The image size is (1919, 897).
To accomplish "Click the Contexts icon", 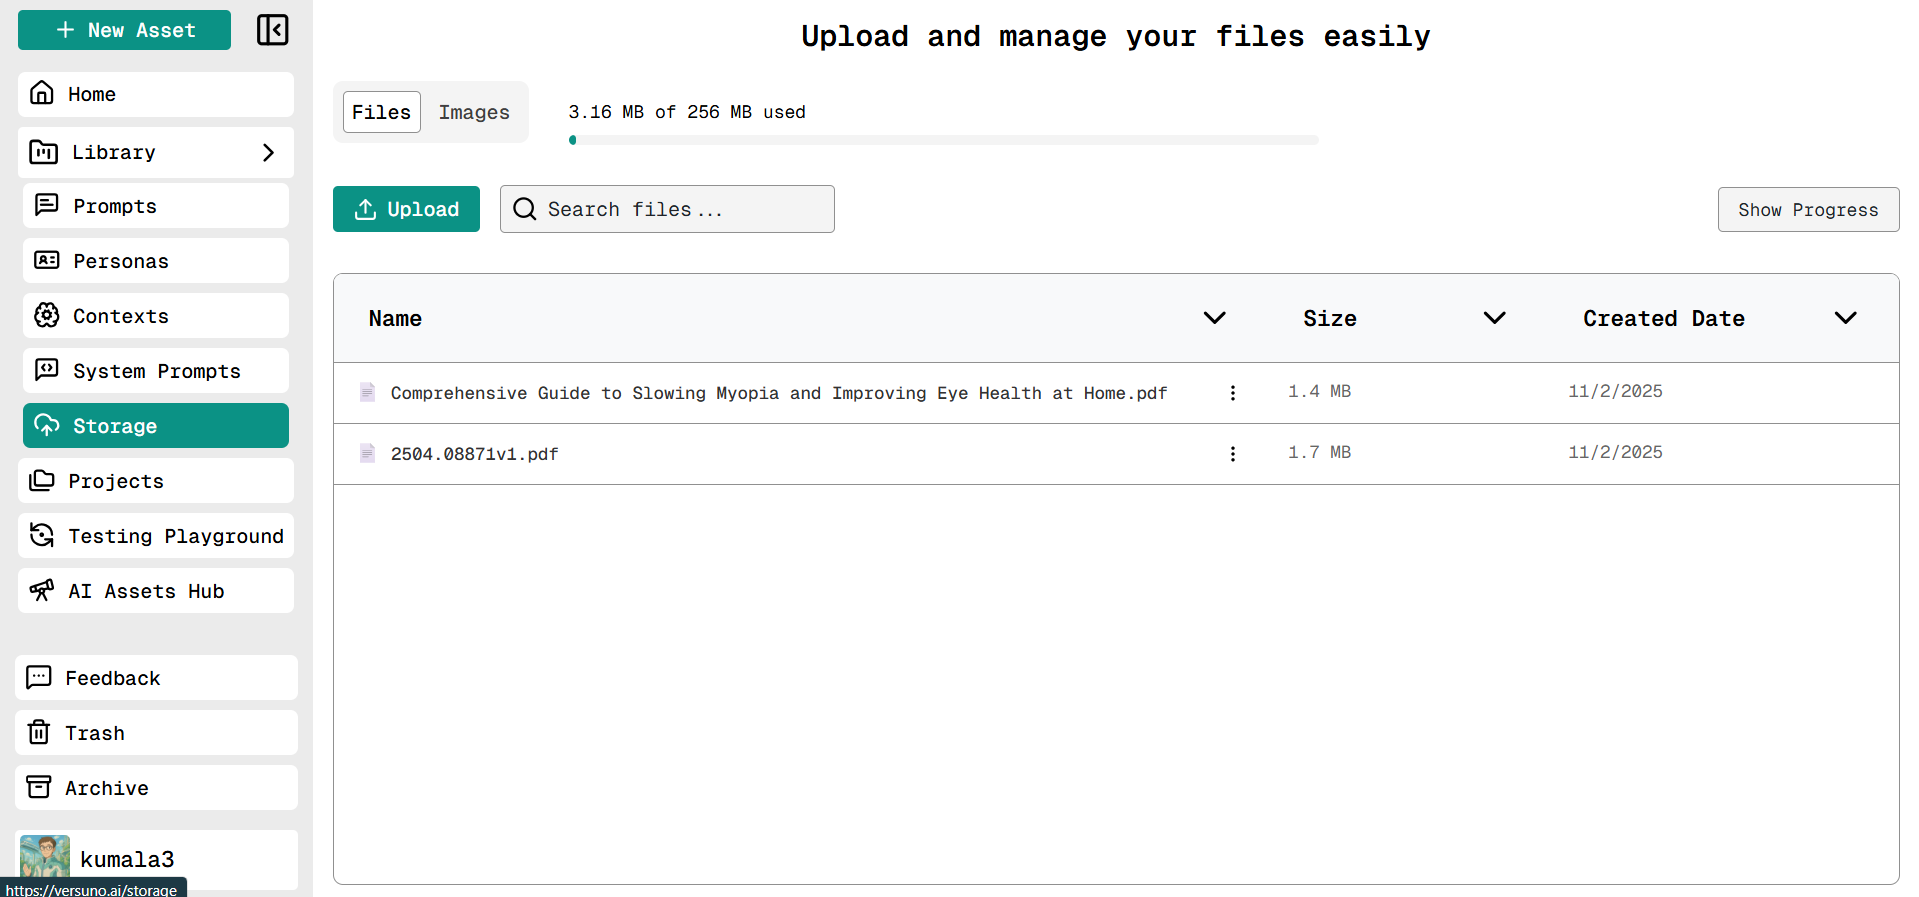I will 47,315.
